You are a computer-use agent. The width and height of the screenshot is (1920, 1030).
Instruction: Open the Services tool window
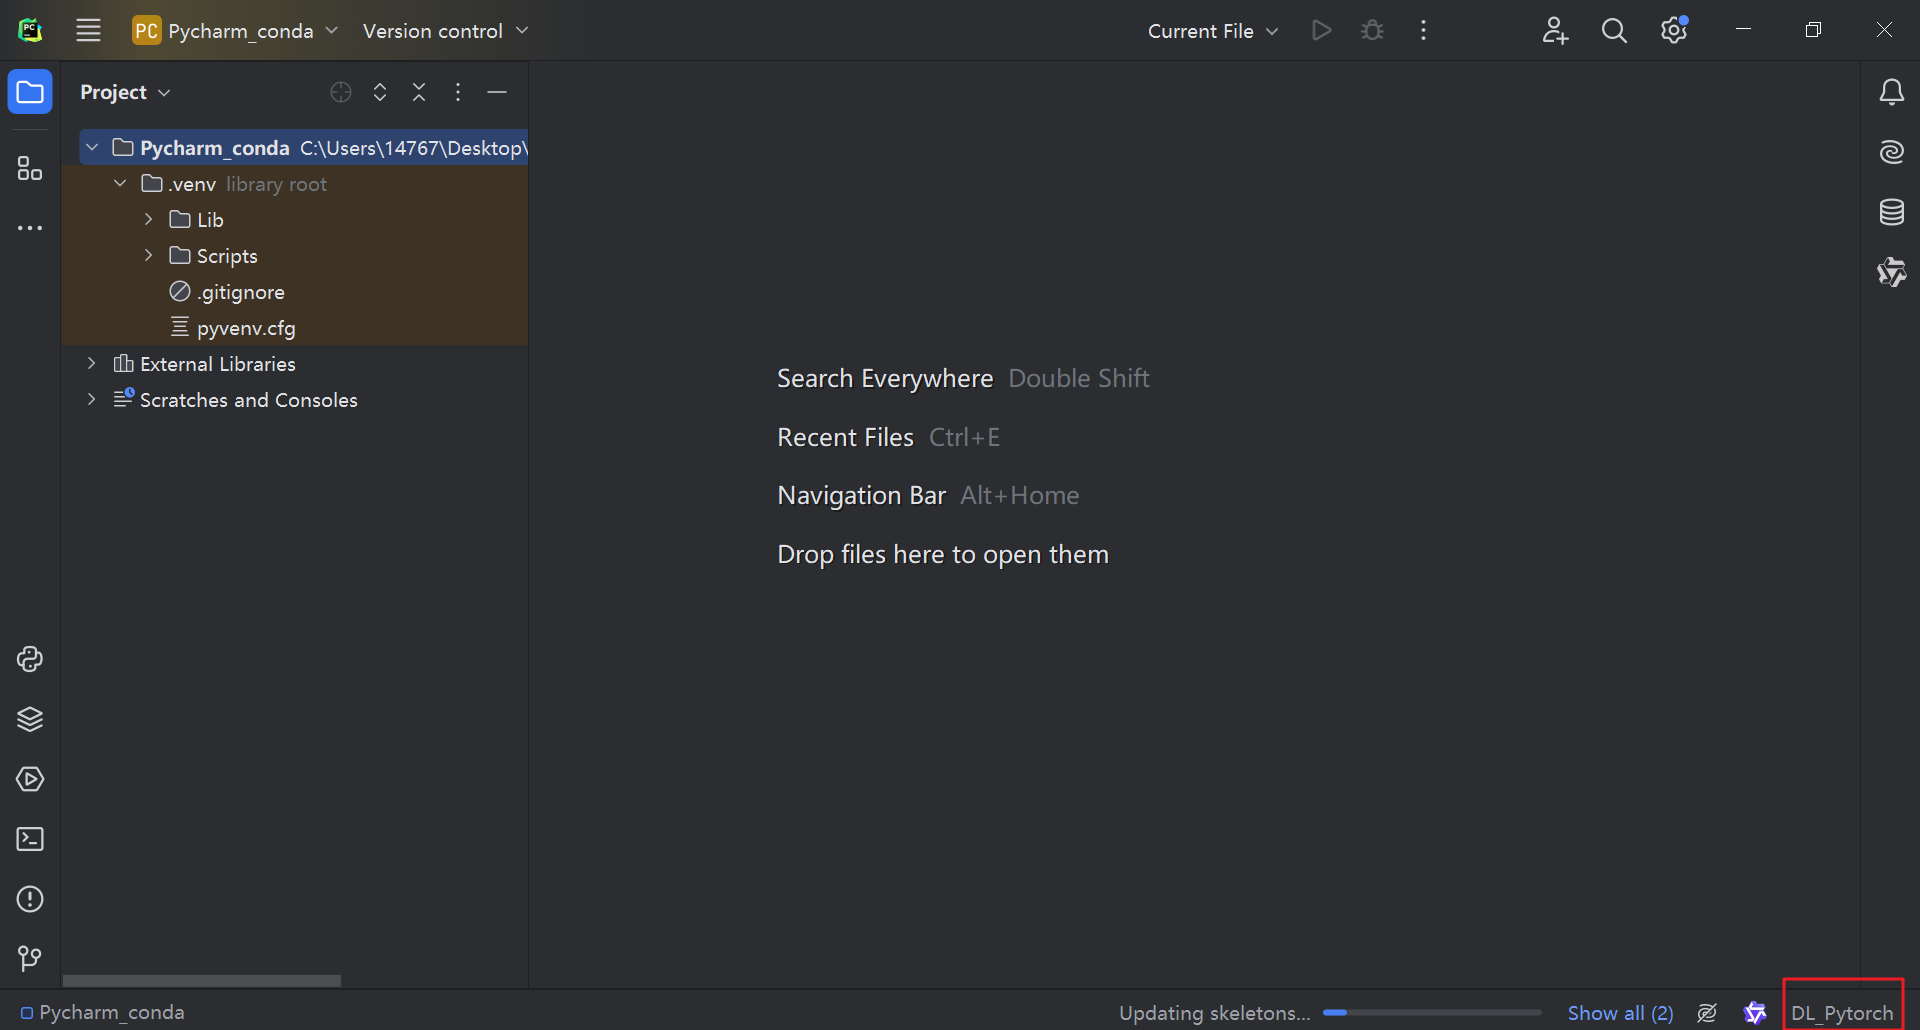tap(30, 779)
